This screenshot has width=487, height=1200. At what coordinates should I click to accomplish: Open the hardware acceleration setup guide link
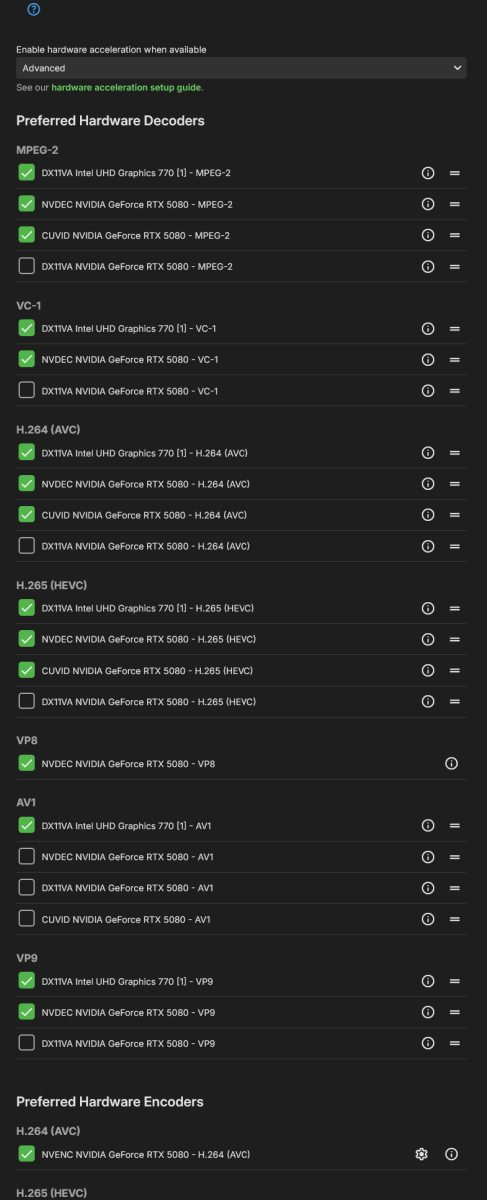pyautogui.click(x=126, y=88)
